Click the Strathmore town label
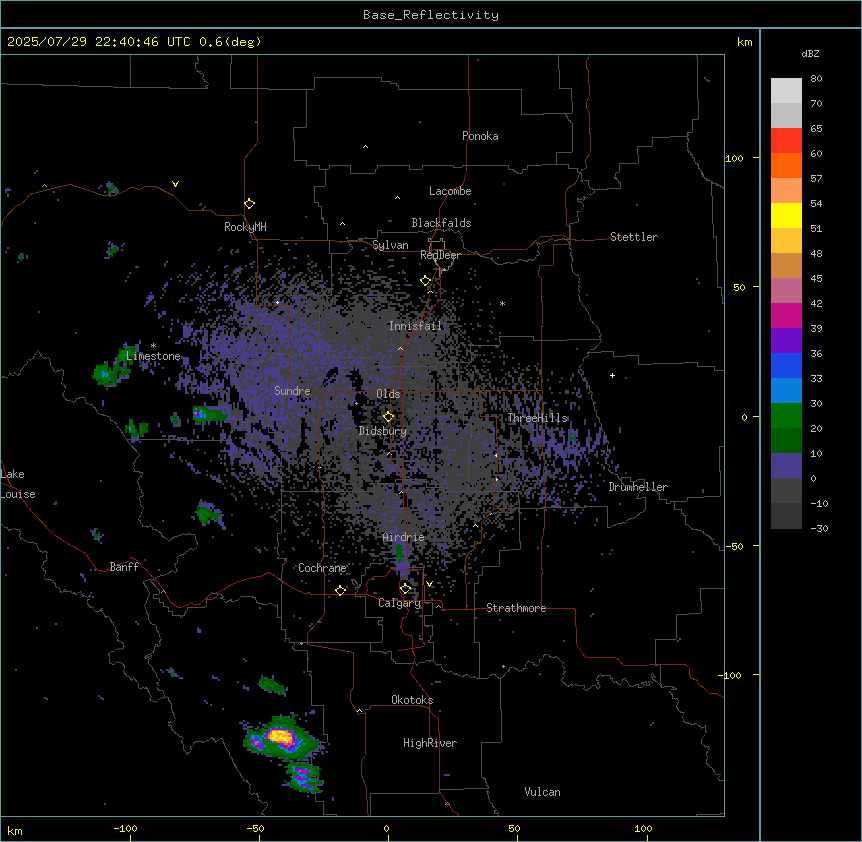The width and height of the screenshot is (862, 842). pos(516,608)
